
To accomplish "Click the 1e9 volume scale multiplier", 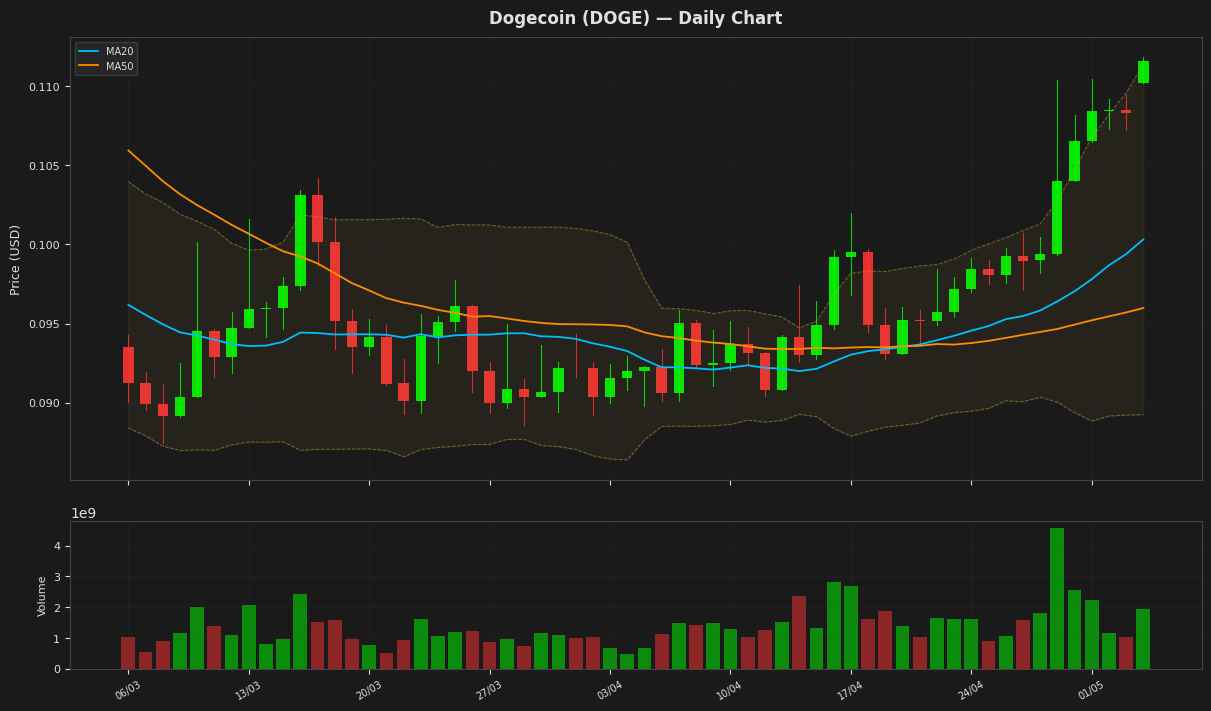I will 83,513.
